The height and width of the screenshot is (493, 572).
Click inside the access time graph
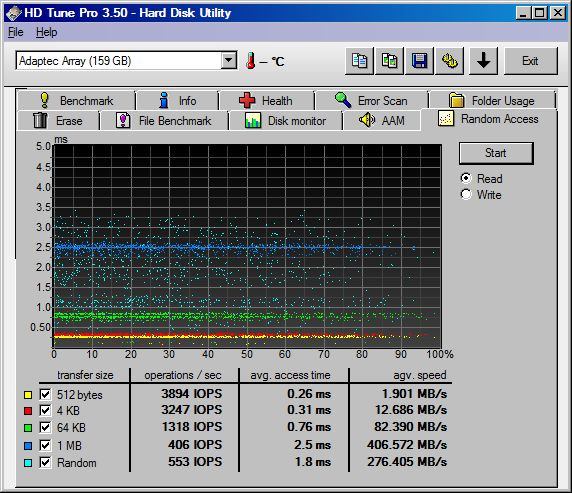[x=247, y=246]
